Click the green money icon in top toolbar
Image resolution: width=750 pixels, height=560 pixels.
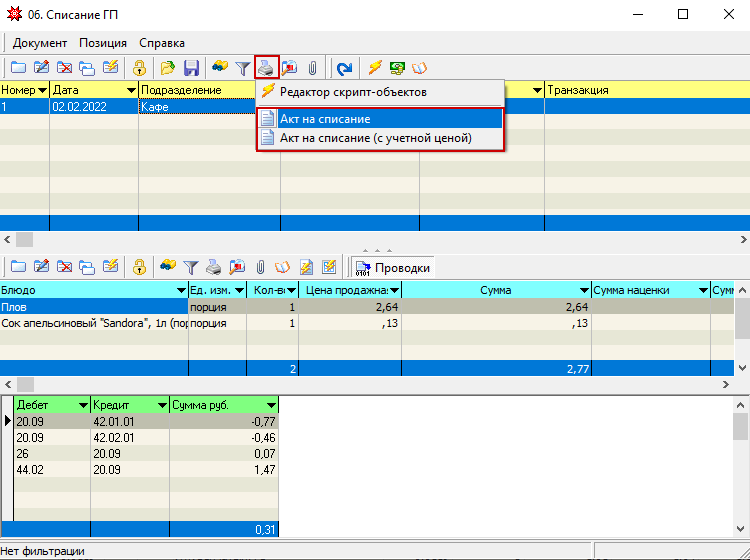coord(397,67)
